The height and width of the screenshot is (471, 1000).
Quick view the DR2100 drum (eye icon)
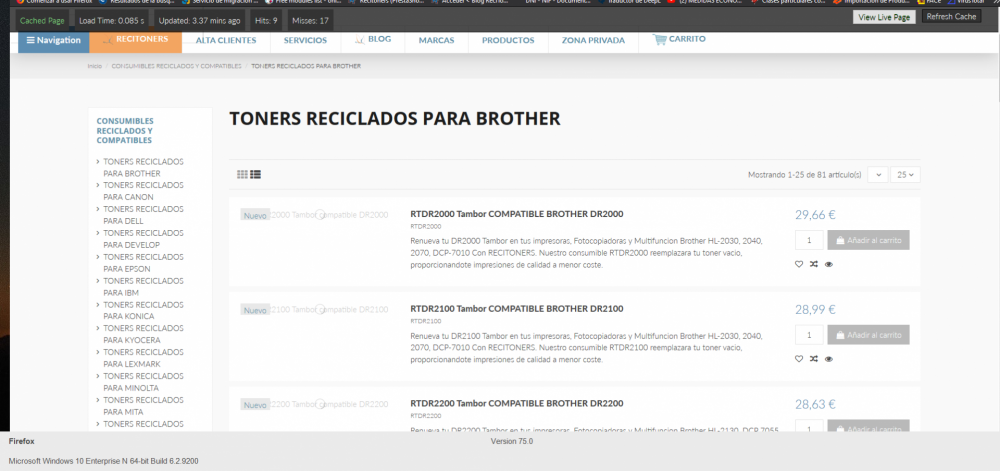[828, 359]
